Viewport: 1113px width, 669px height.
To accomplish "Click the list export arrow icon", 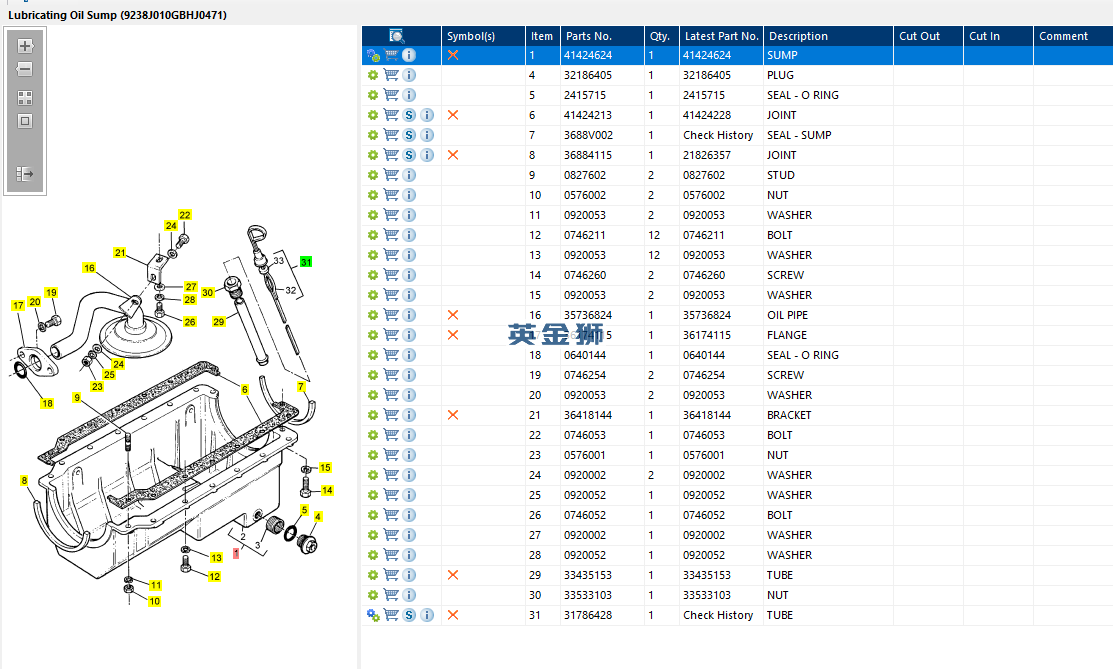I will [x=25, y=174].
